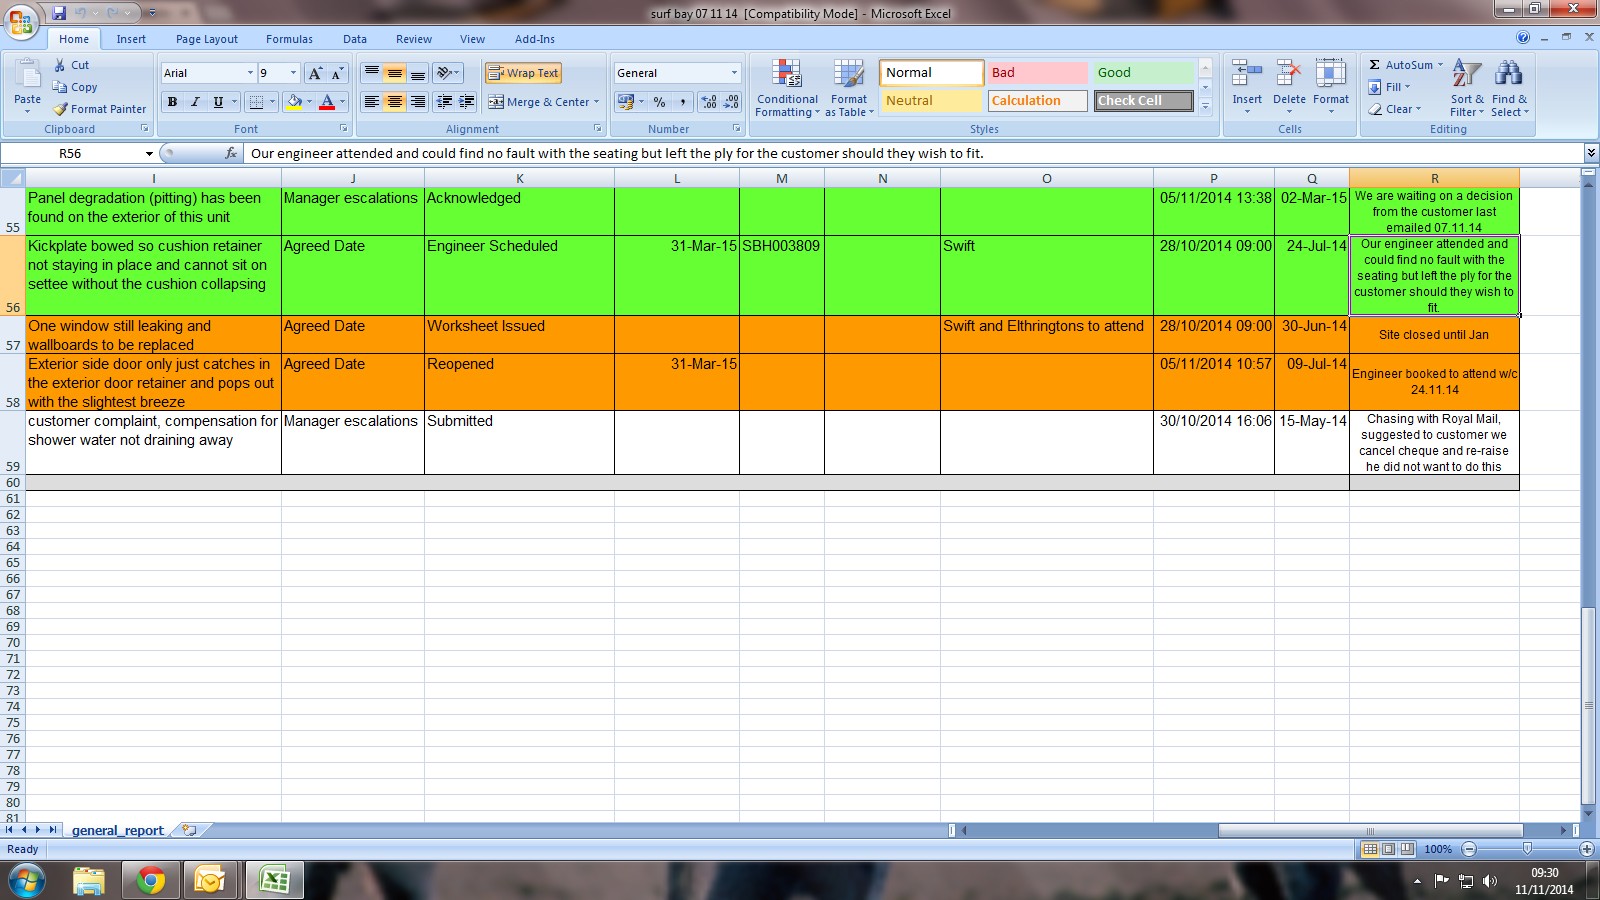
Task: Open the font name dropdown
Action: tap(250, 73)
